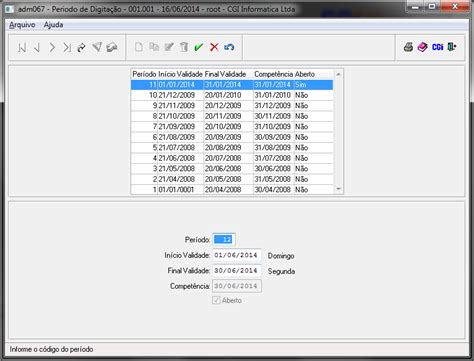Image resolution: width=474 pixels, height=361 pixels.
Task: Go to the previous record icon
Action: coord(37,48)
